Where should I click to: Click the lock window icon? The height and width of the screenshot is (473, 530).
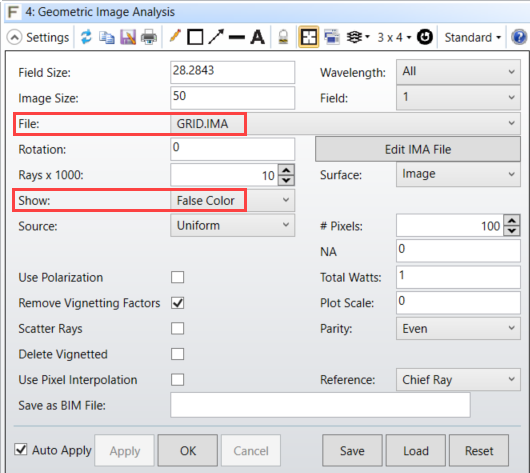click(283, 37)
